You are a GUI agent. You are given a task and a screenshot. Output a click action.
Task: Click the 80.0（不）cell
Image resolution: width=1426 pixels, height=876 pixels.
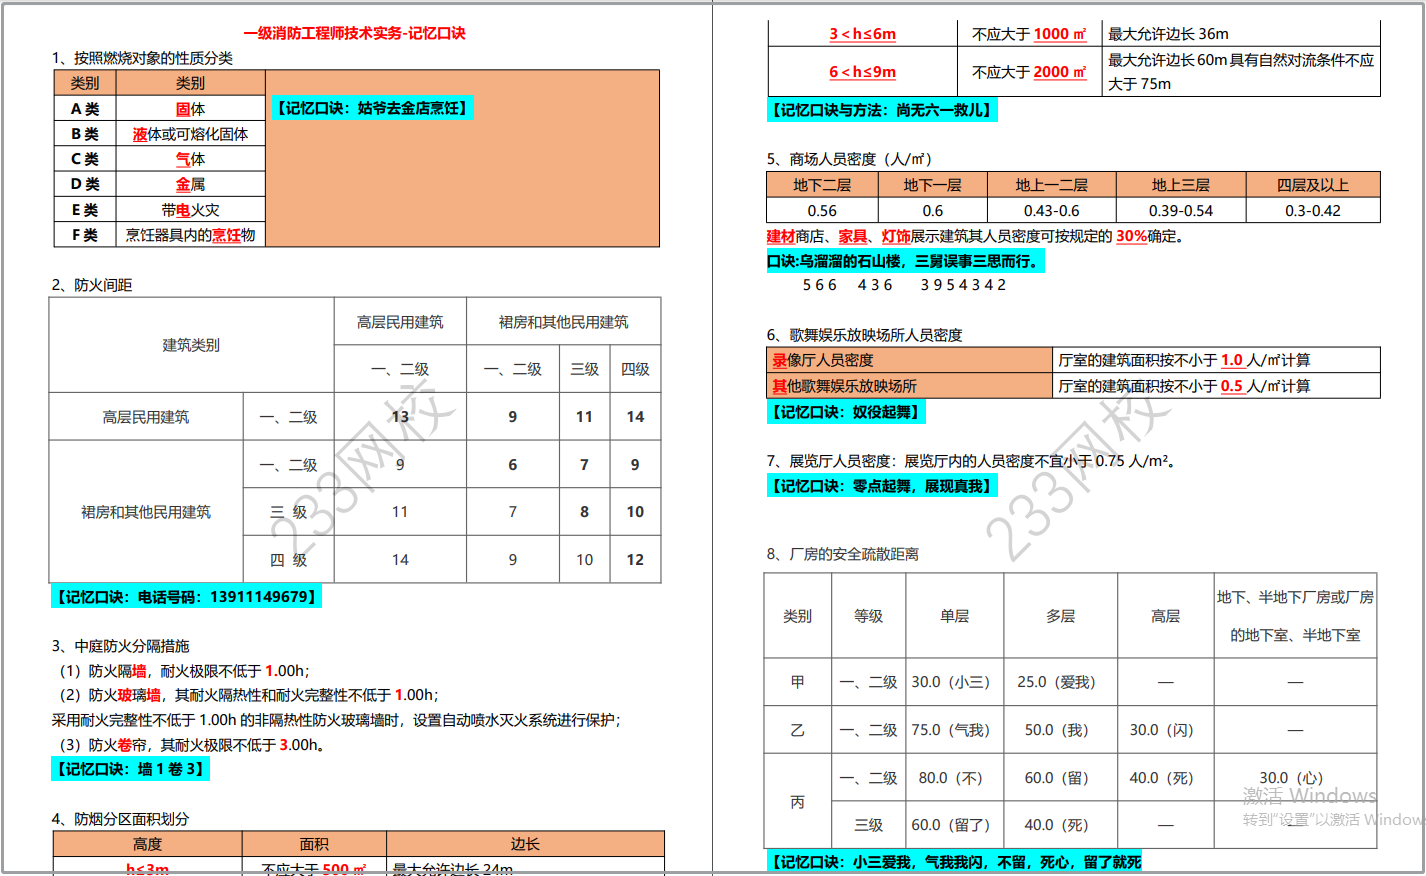pos(955,778)
